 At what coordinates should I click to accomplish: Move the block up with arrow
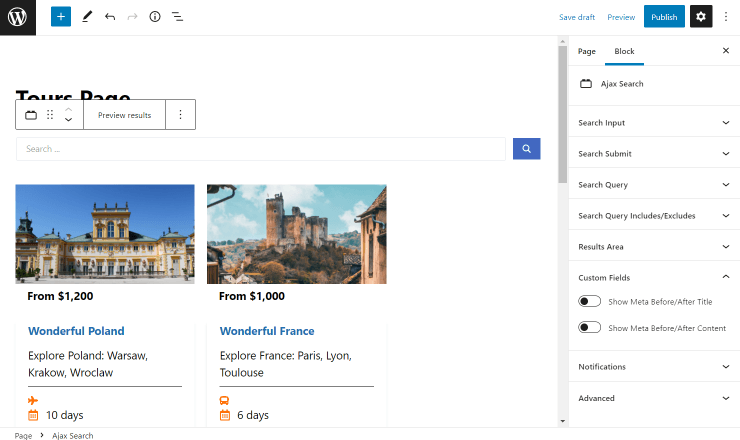coord(68,109)
